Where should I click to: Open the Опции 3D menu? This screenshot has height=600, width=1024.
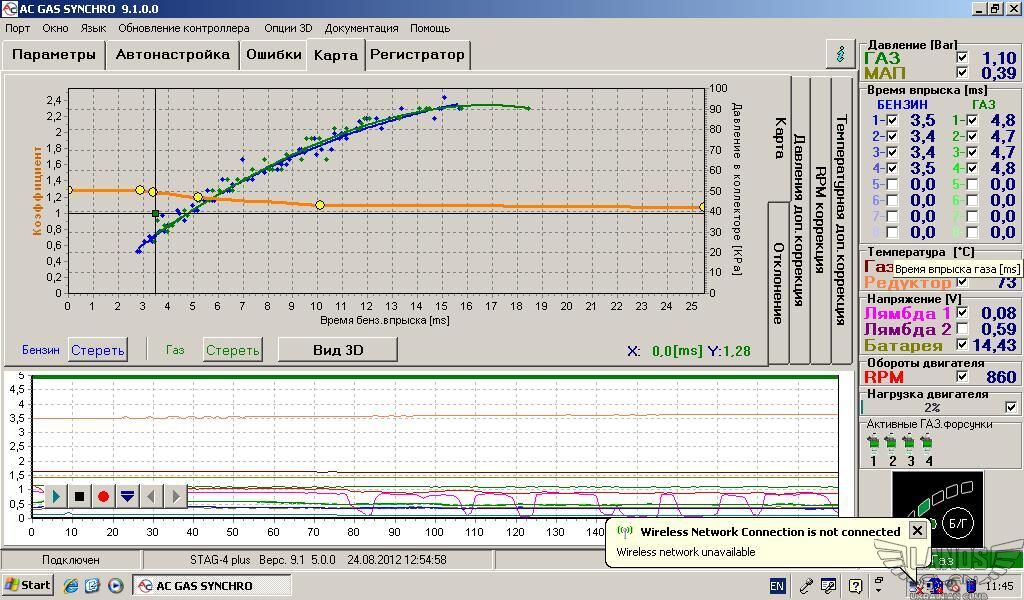point(288,28)
